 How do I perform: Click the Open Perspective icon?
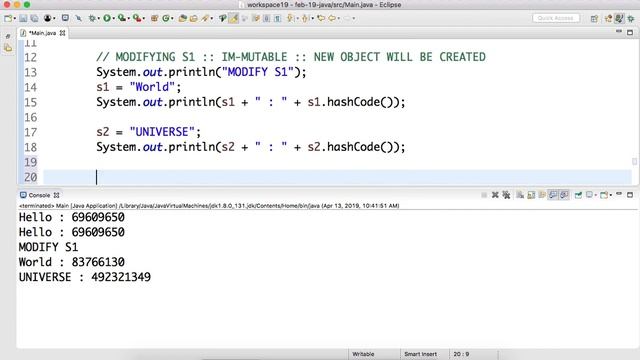[x=594, y=19]
